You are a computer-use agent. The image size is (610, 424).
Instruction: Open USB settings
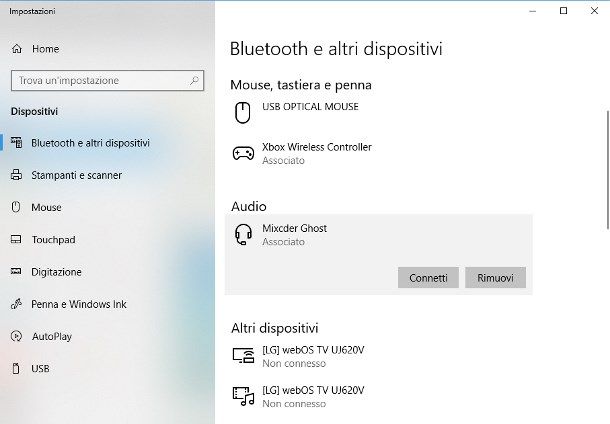click(40, 368)
